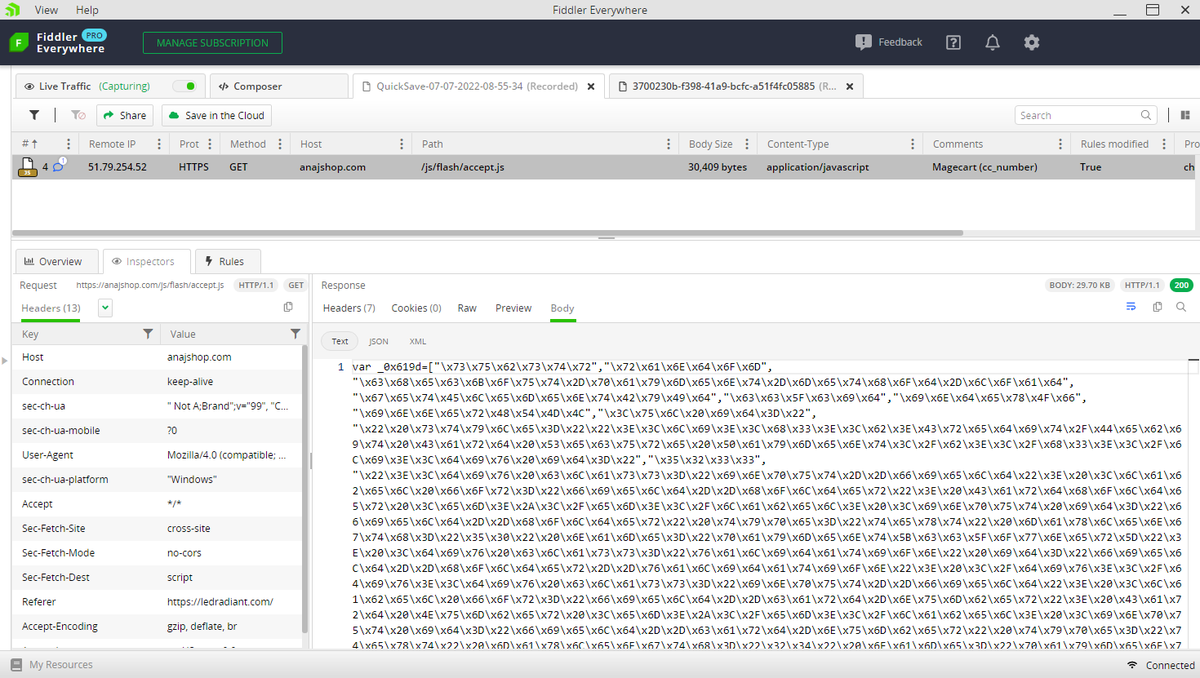Choose the XML body format

418,341
